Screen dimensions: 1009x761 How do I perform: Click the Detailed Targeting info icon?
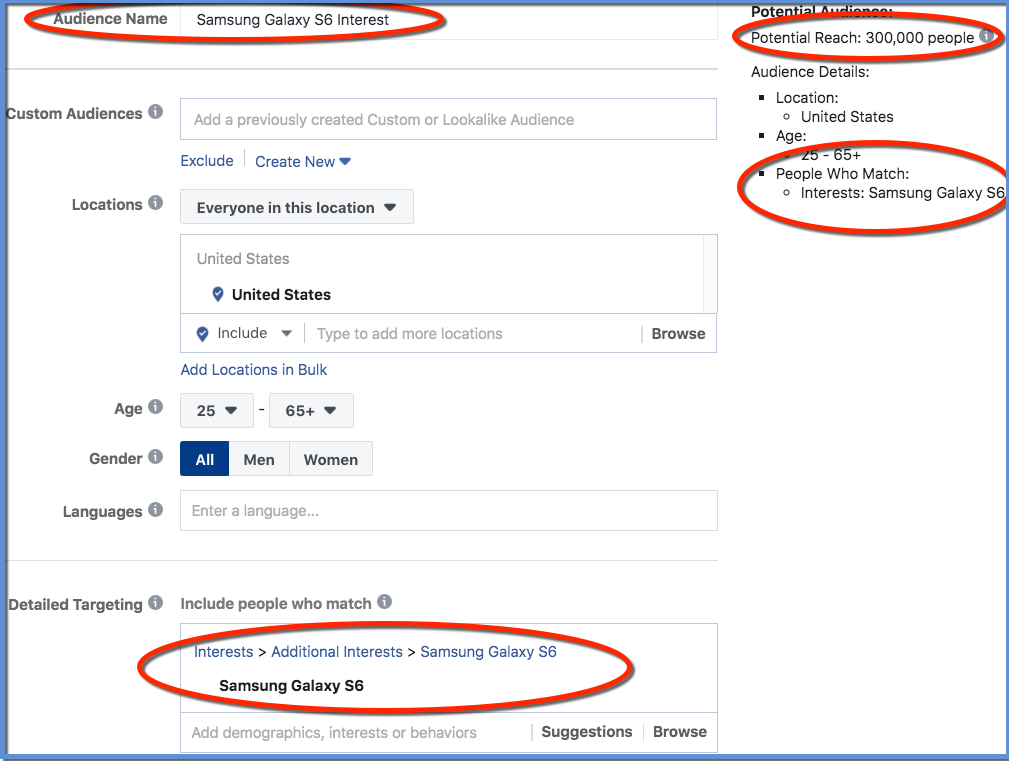tap(155, 603)
